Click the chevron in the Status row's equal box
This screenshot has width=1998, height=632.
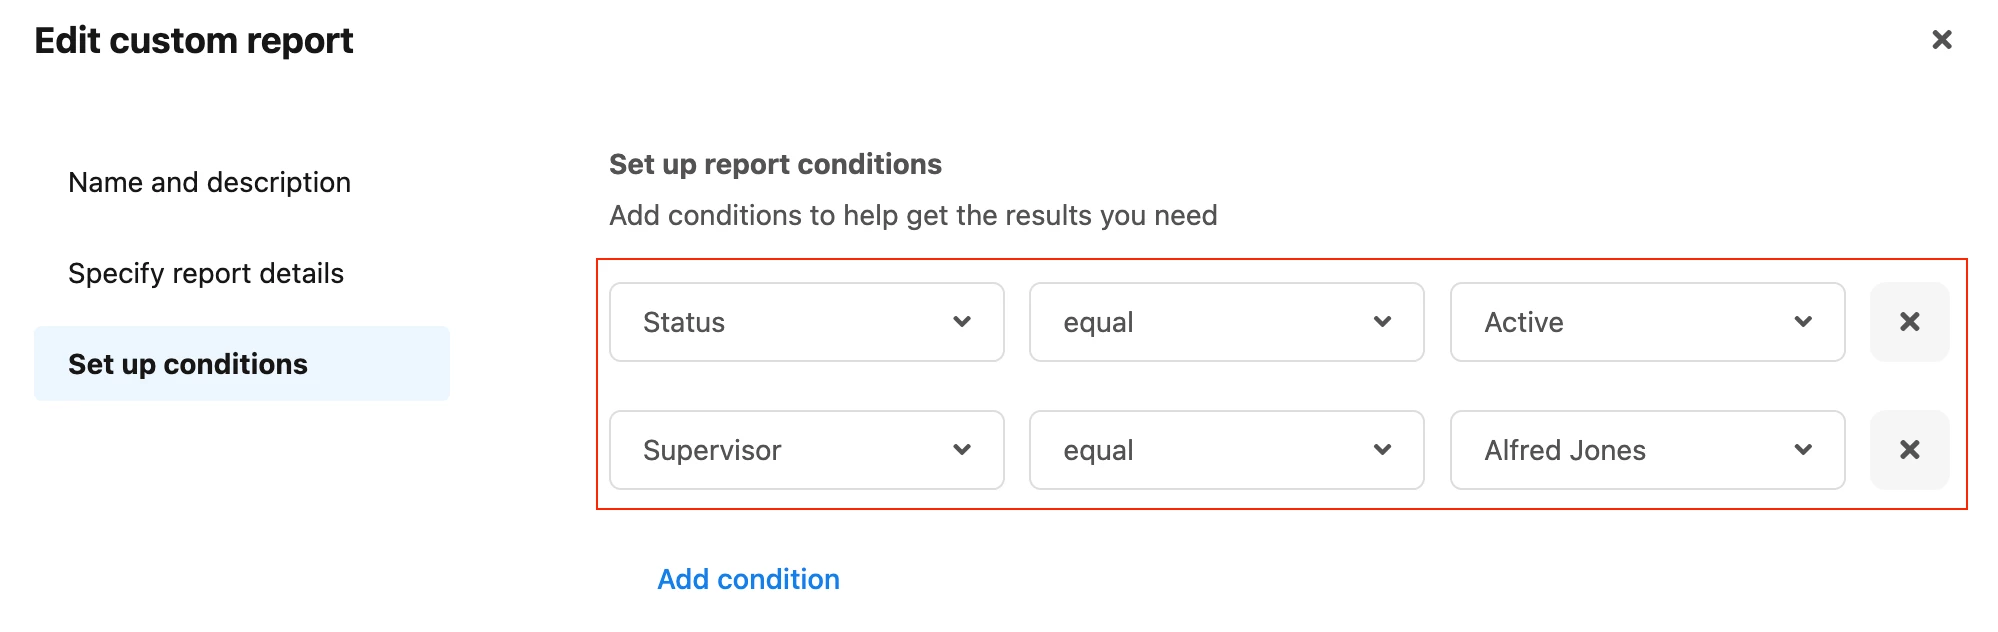pyautogui.click(x=1382, y=322)
